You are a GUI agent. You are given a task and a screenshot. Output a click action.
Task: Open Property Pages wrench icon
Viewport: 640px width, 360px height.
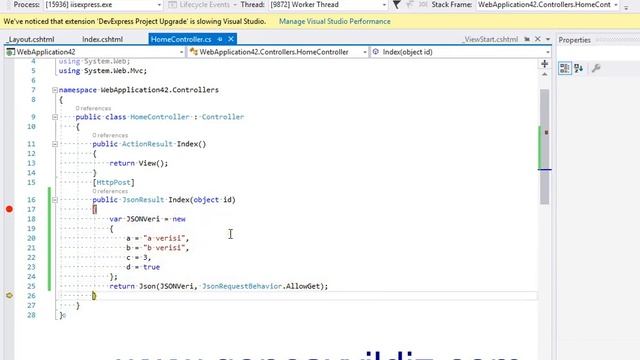click(x=596, y=68)
